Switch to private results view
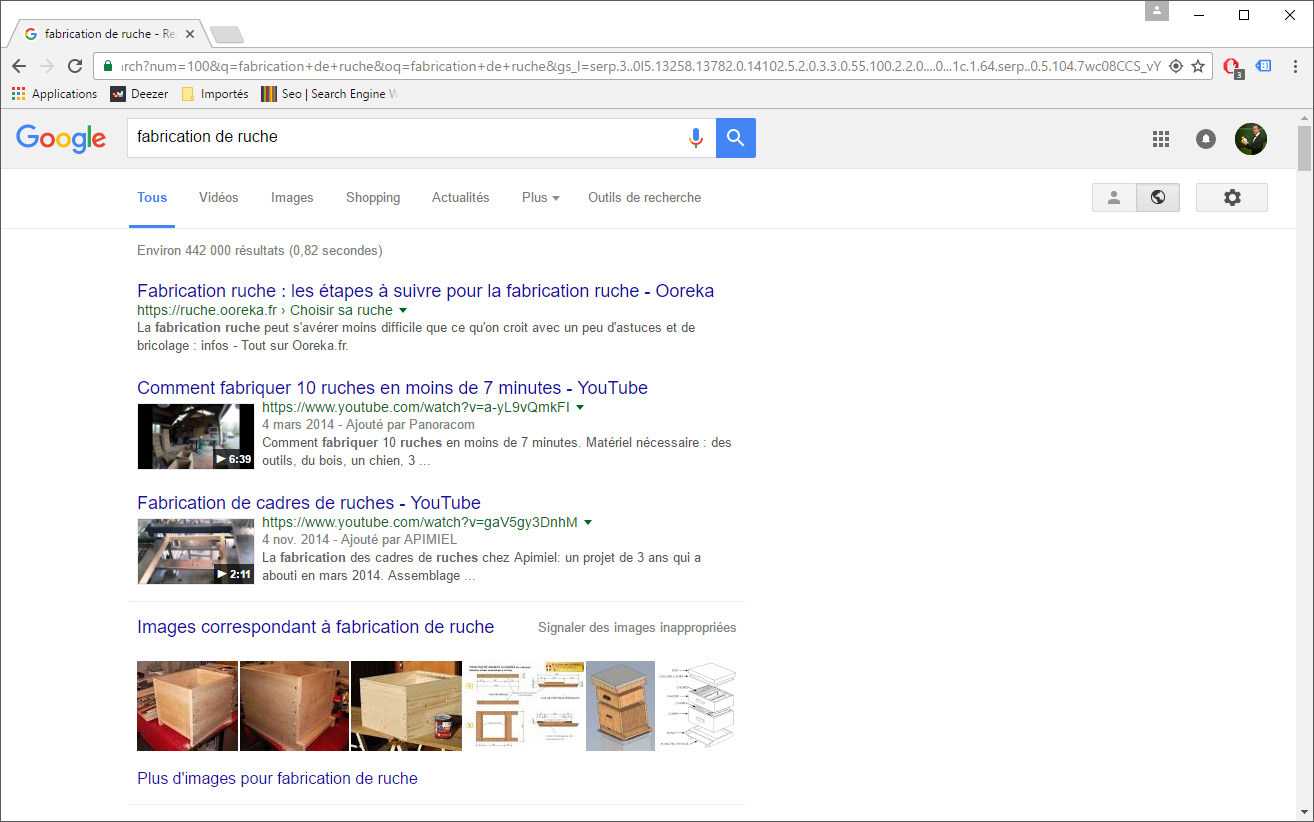 [x=1114, y=198]
